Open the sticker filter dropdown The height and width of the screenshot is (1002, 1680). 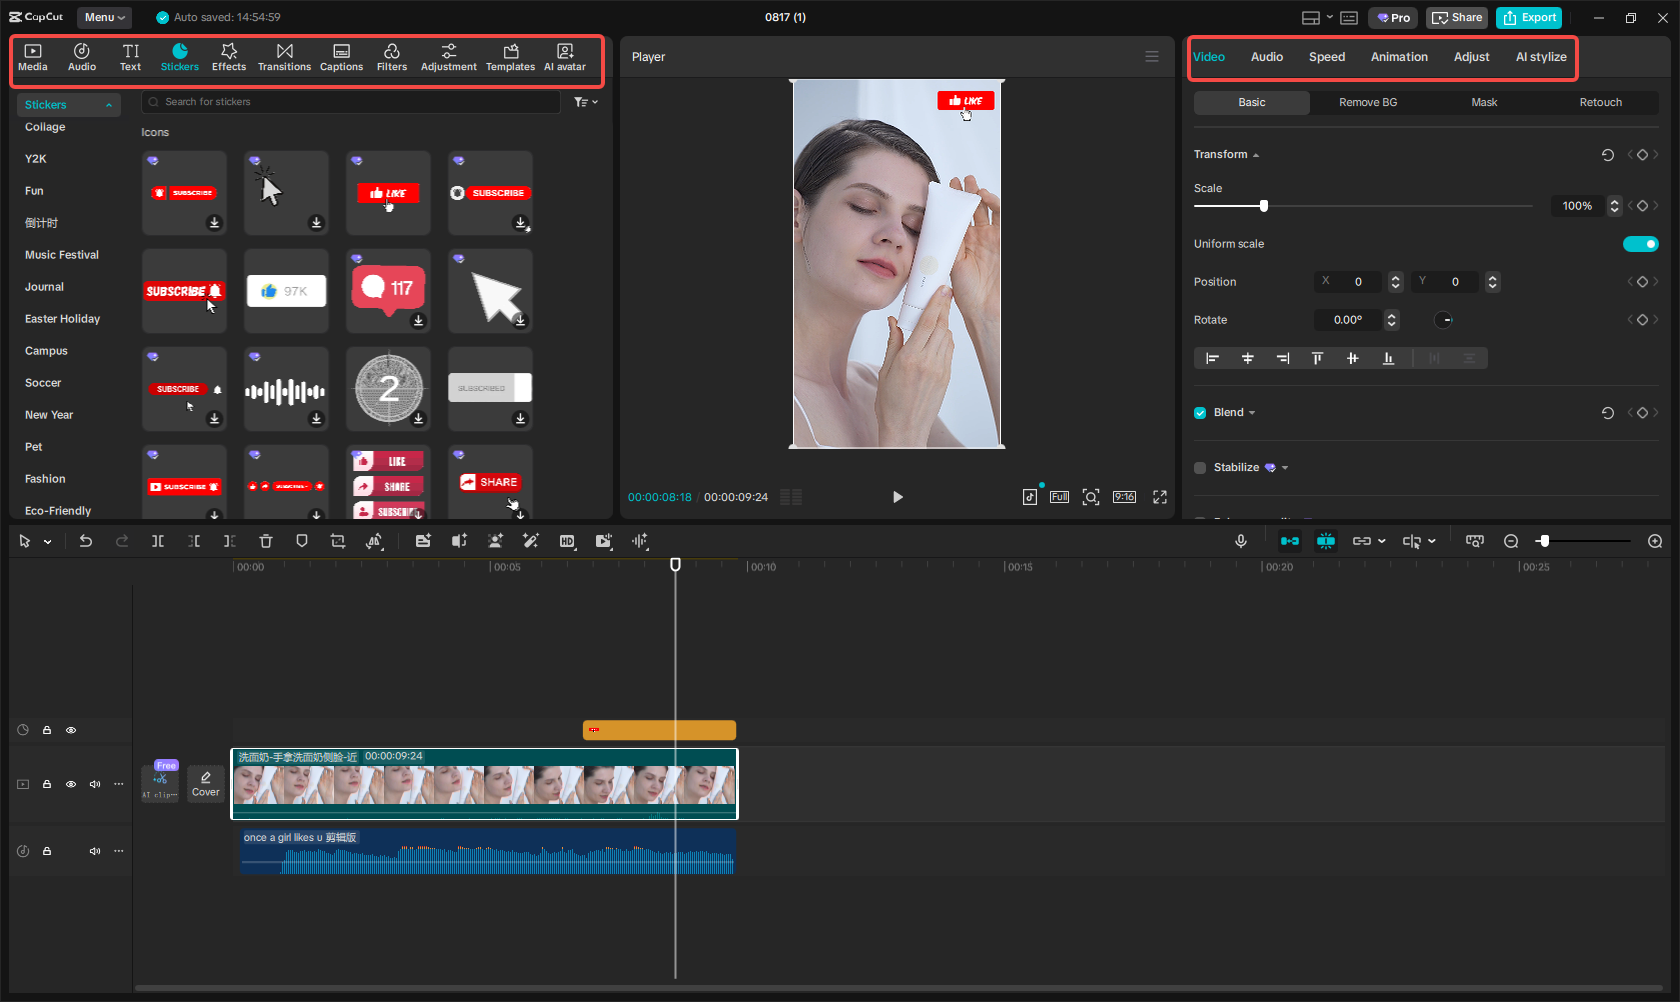[x=586, y=102]
